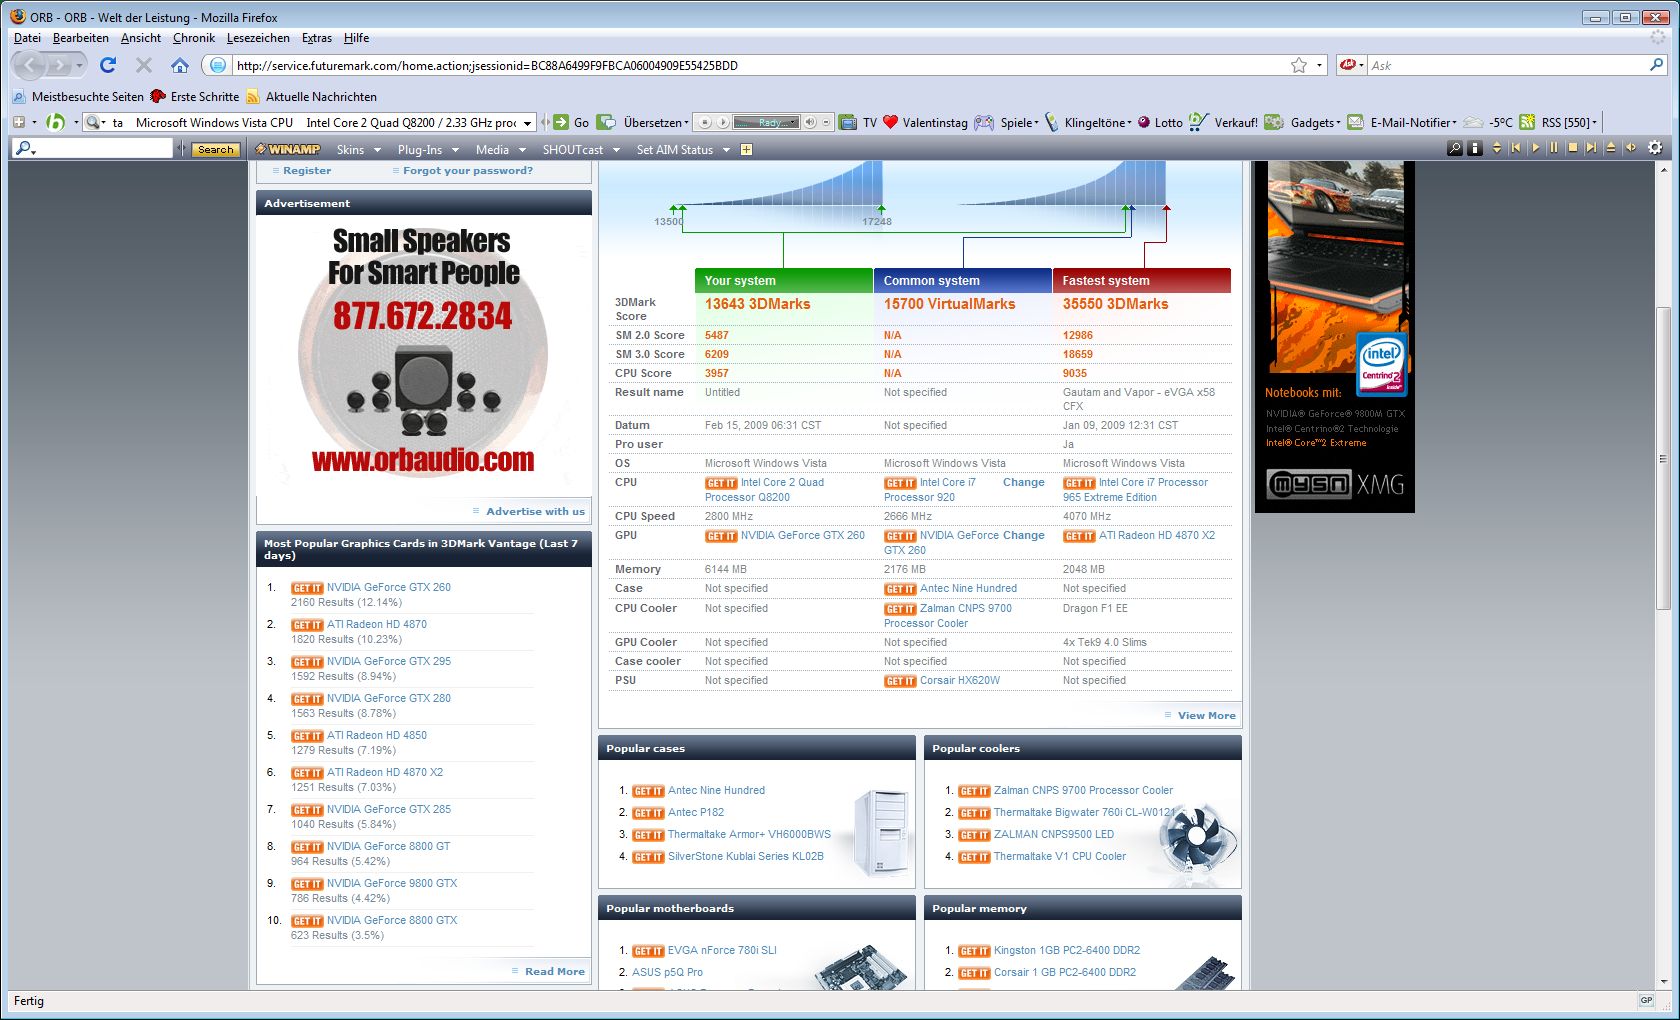Open the TV toolbar icon
Viewport: 1680px width, 1020px height.
click(848, 122)
